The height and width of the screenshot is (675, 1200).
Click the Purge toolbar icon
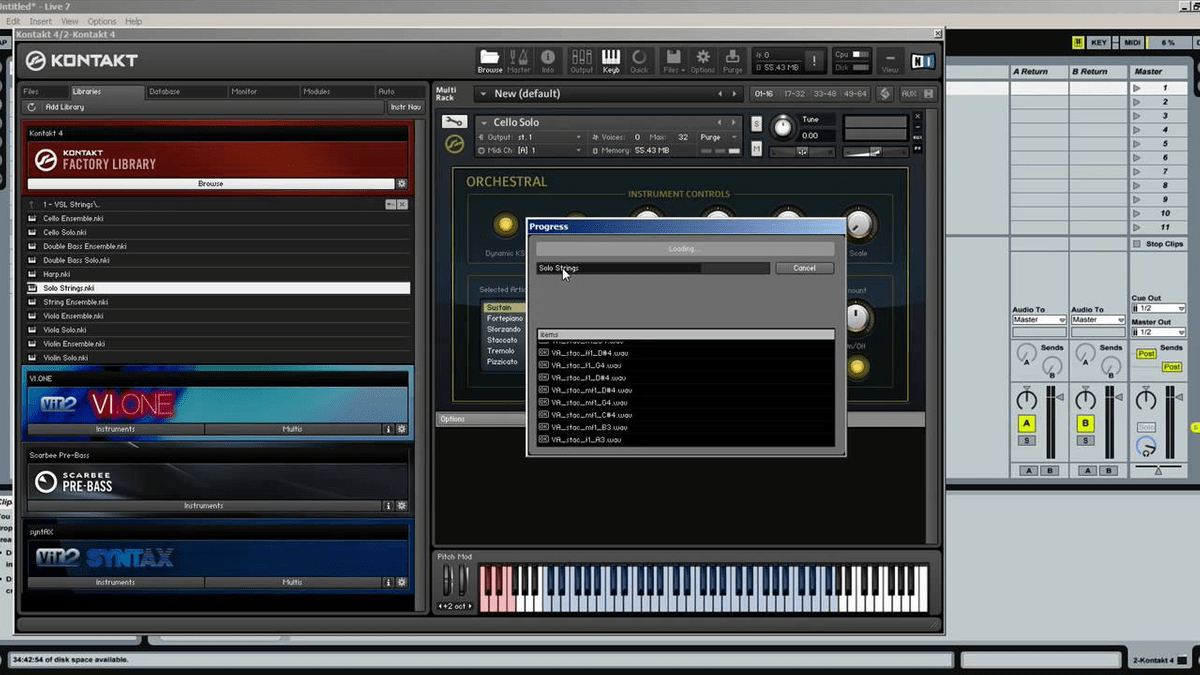click(732, 59)
